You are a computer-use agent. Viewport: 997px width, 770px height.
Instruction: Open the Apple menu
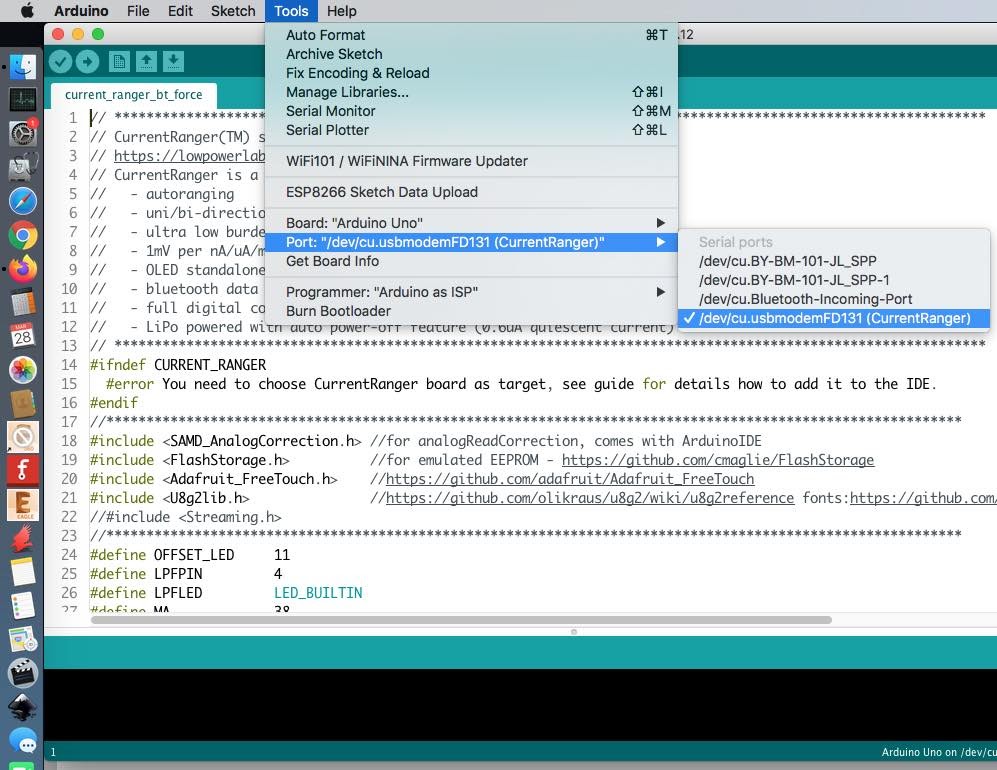(27, 11)
